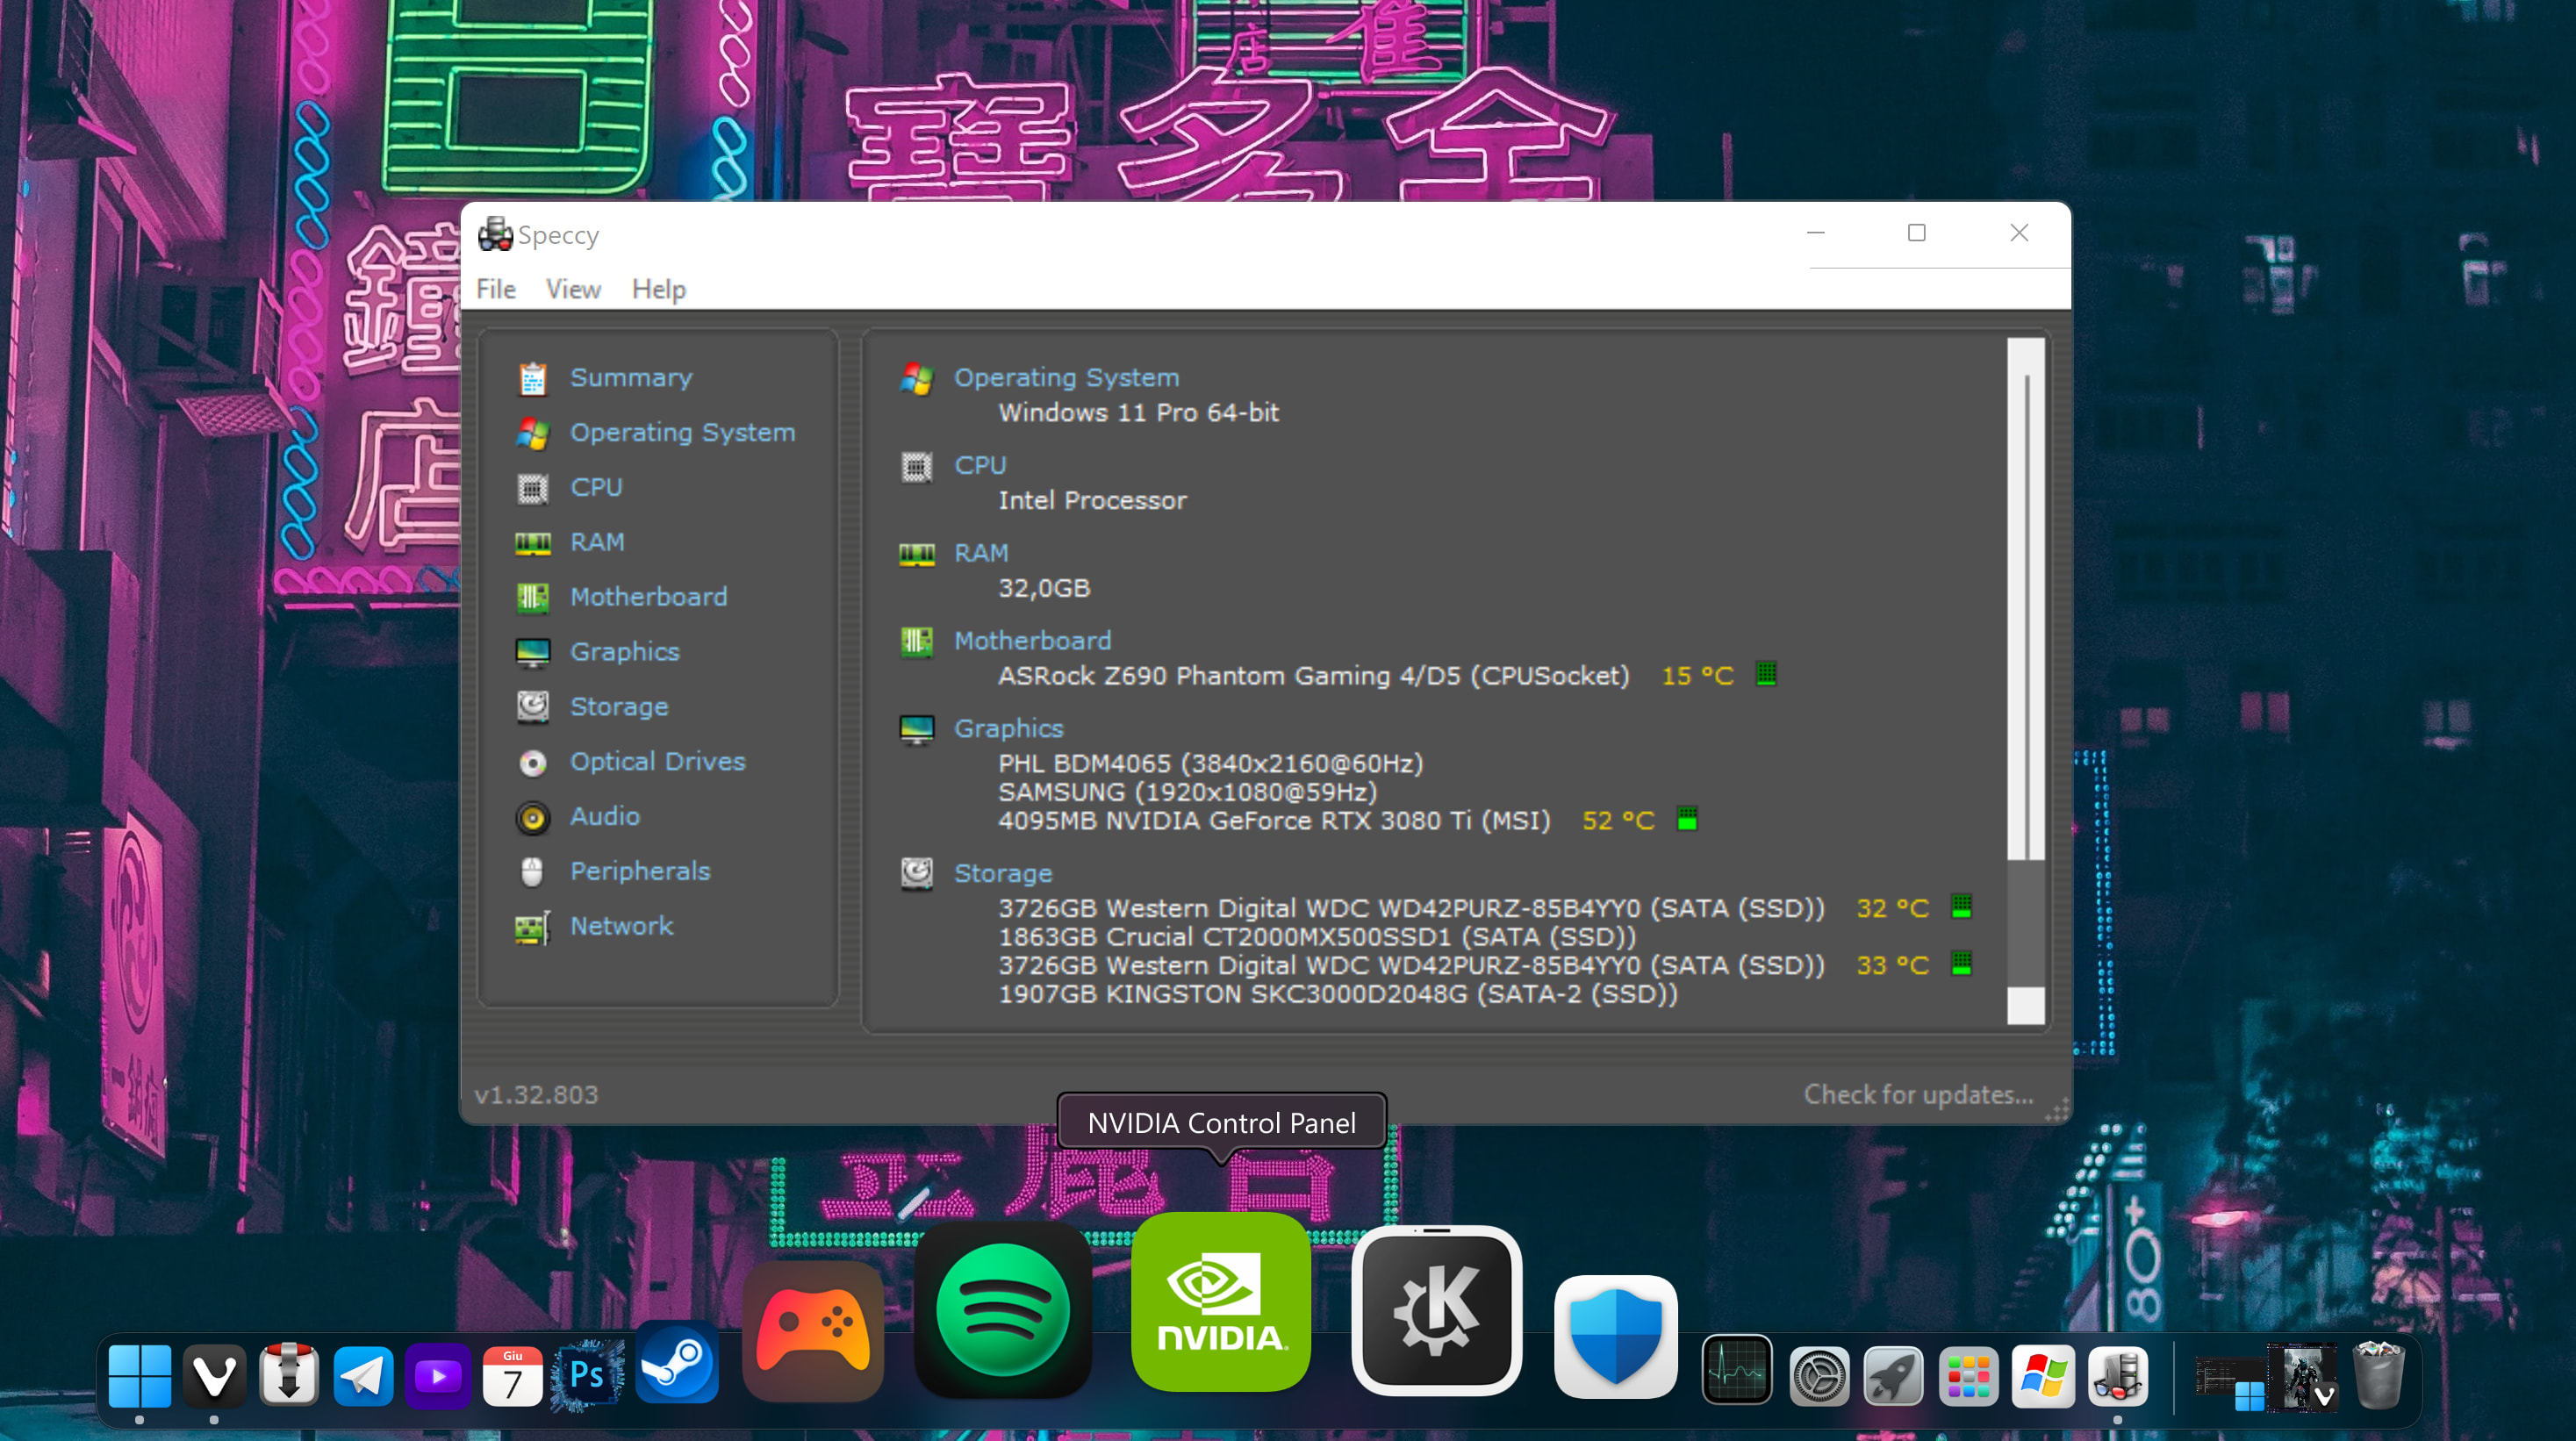Select Motherboard in the sidebar
This screenshot has height=1441, width=2576.
648,597
